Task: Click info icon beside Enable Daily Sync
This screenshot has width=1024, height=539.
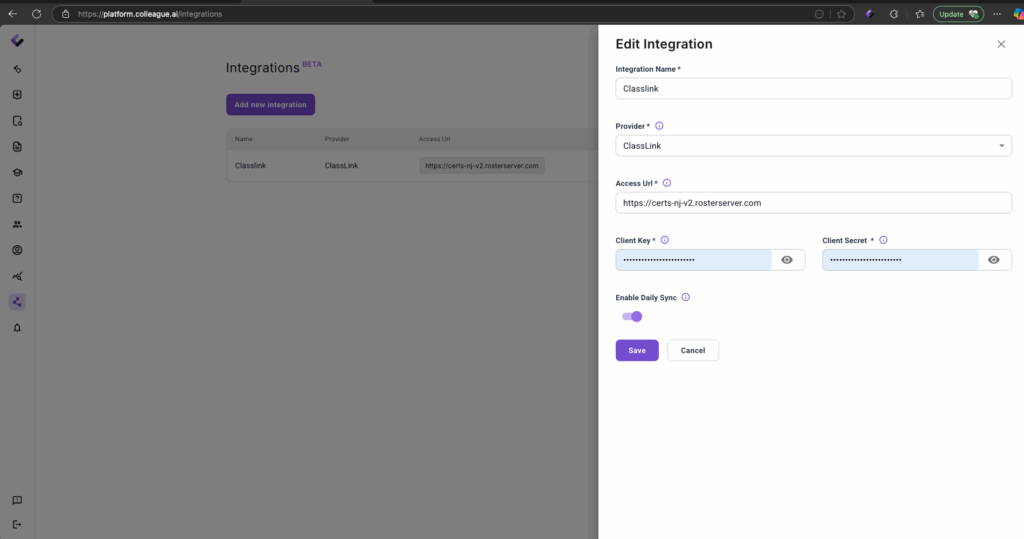Action: click(x=686, y=297)
